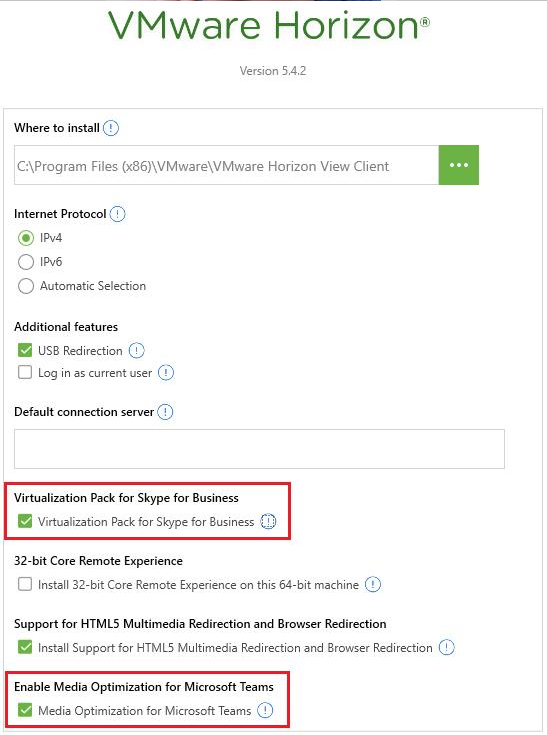Select the IPv4 radio button
Viewport: 547px width, 735px height.
coord(26,238)
